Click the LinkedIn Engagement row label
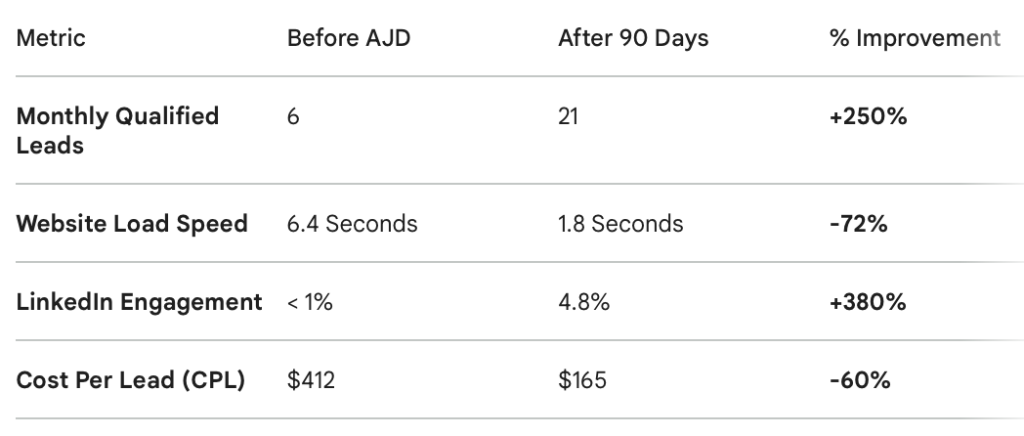The image size is (1024, 436). tap(139, 302)
